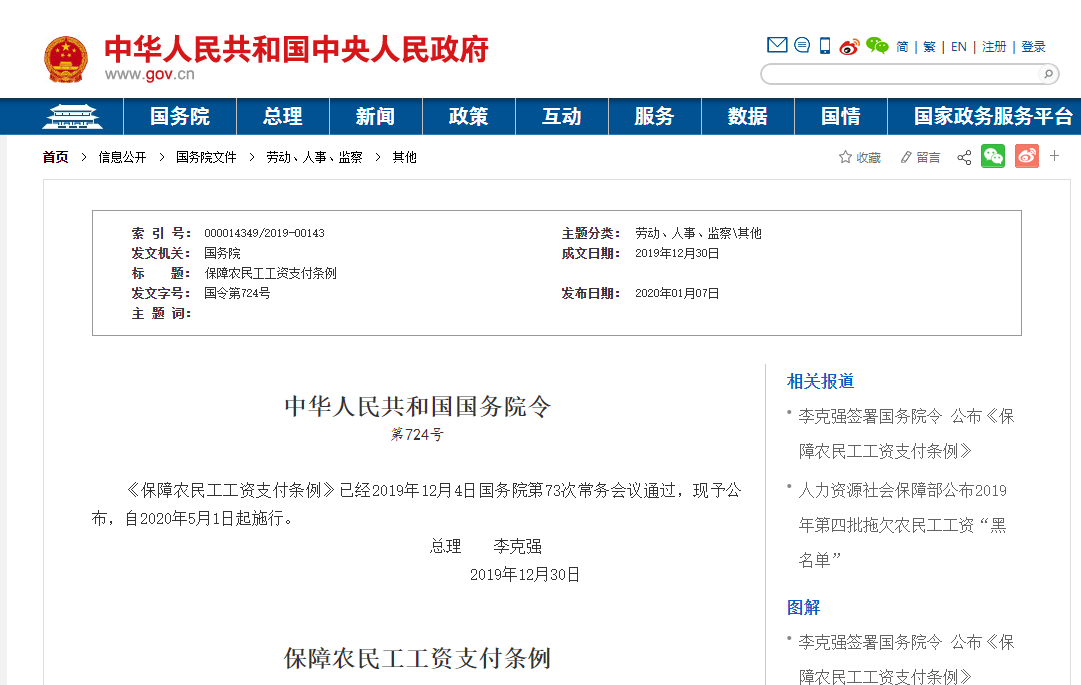Click the star 收藏 favorite icon
Image resolution: width=1081 pixels, height=685 pixels.
pyautogui.click(x=846, y=157)
